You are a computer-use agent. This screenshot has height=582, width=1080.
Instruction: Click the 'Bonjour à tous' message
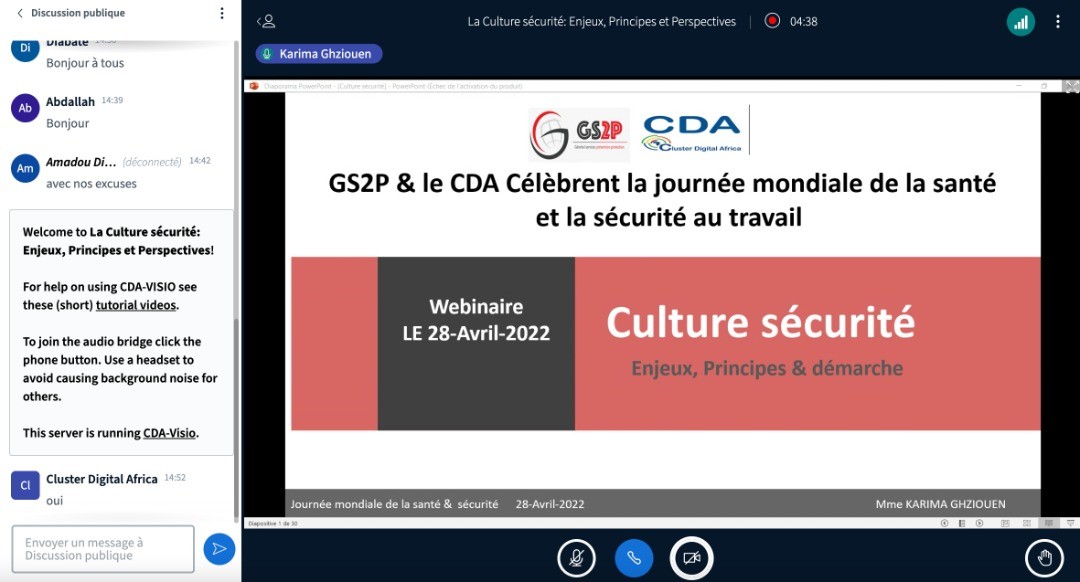[x=85, y=63]
